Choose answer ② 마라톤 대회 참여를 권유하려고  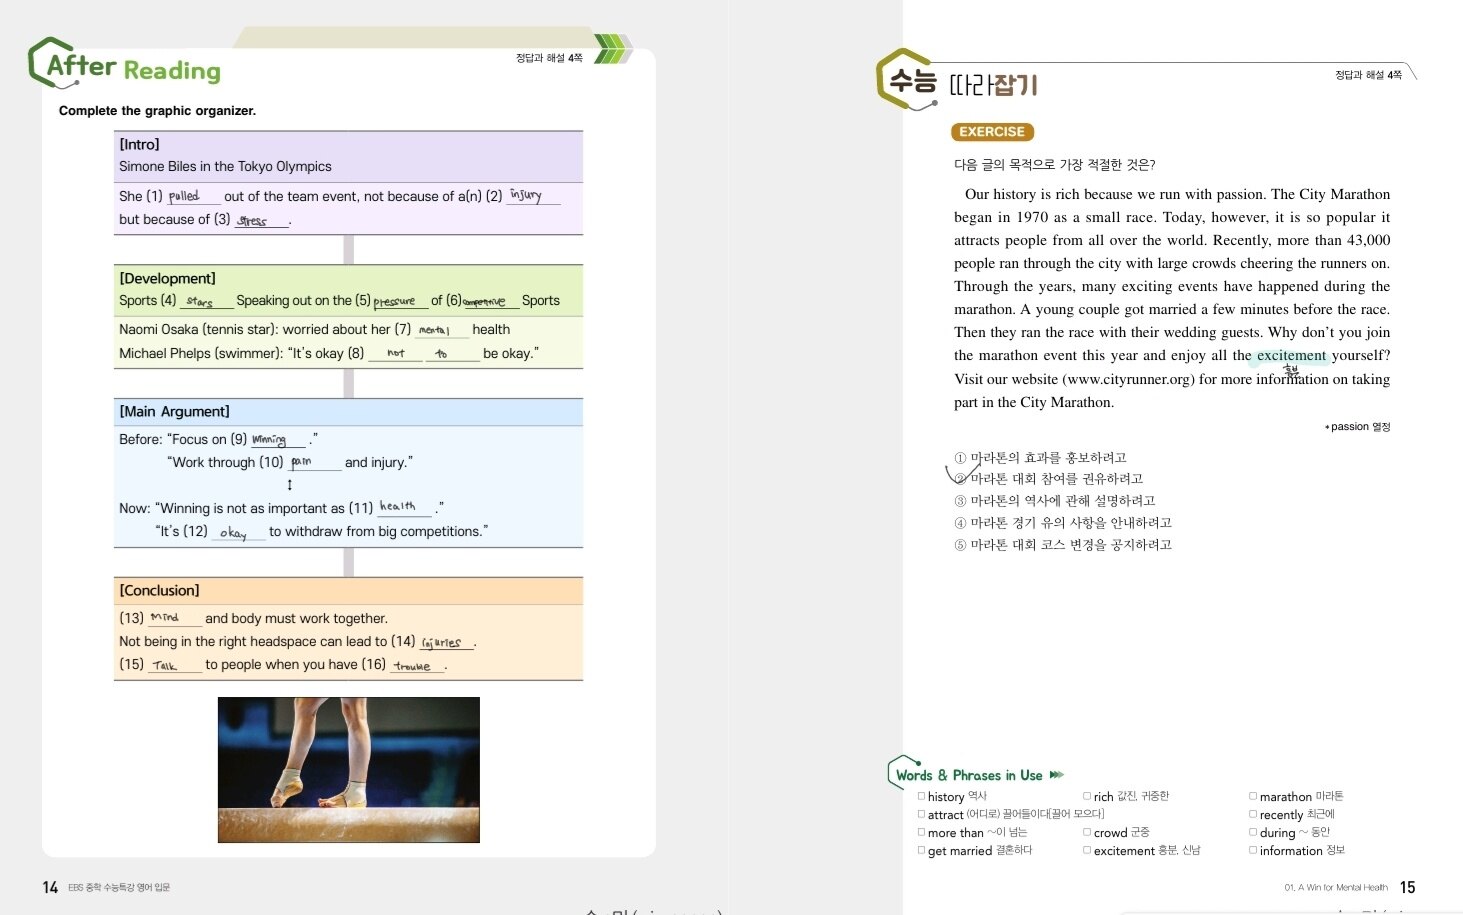click(1048, 479)
